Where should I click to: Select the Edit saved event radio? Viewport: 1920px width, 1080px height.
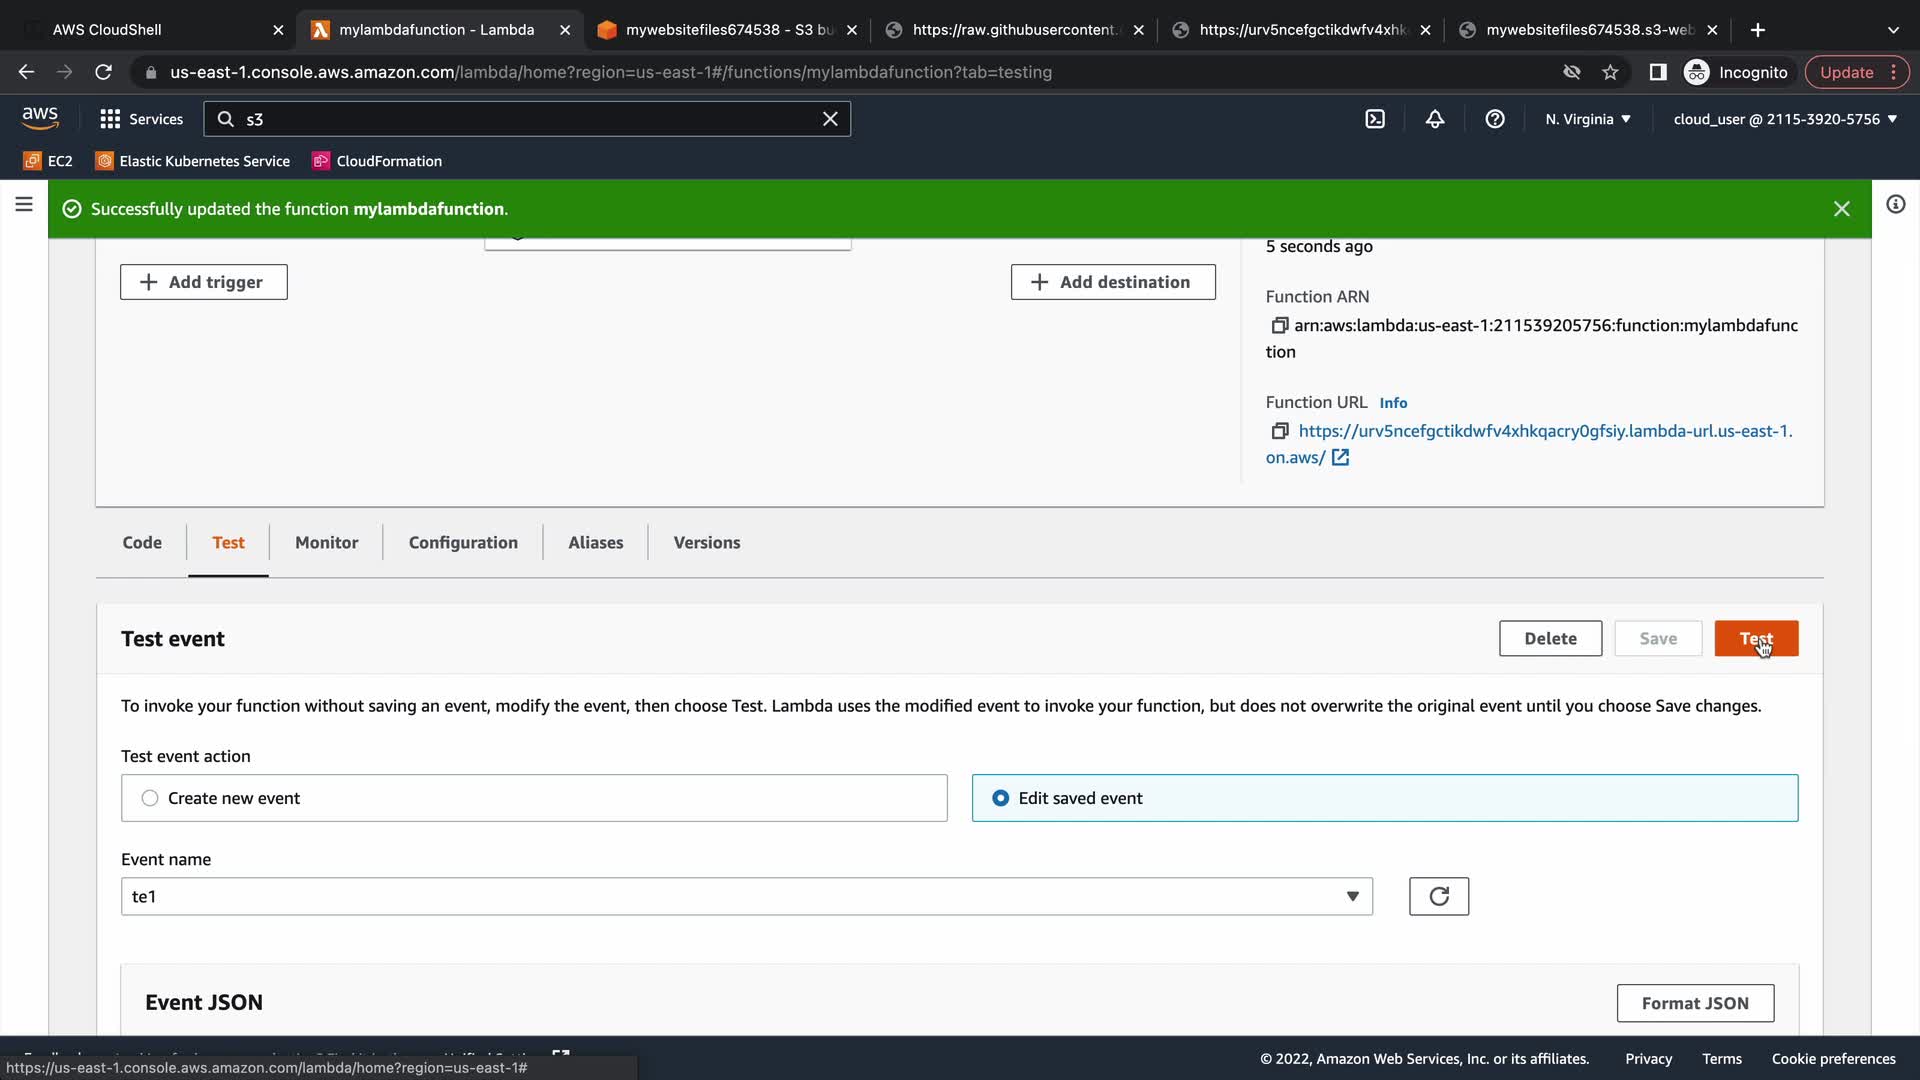(x=1000, y=798)
